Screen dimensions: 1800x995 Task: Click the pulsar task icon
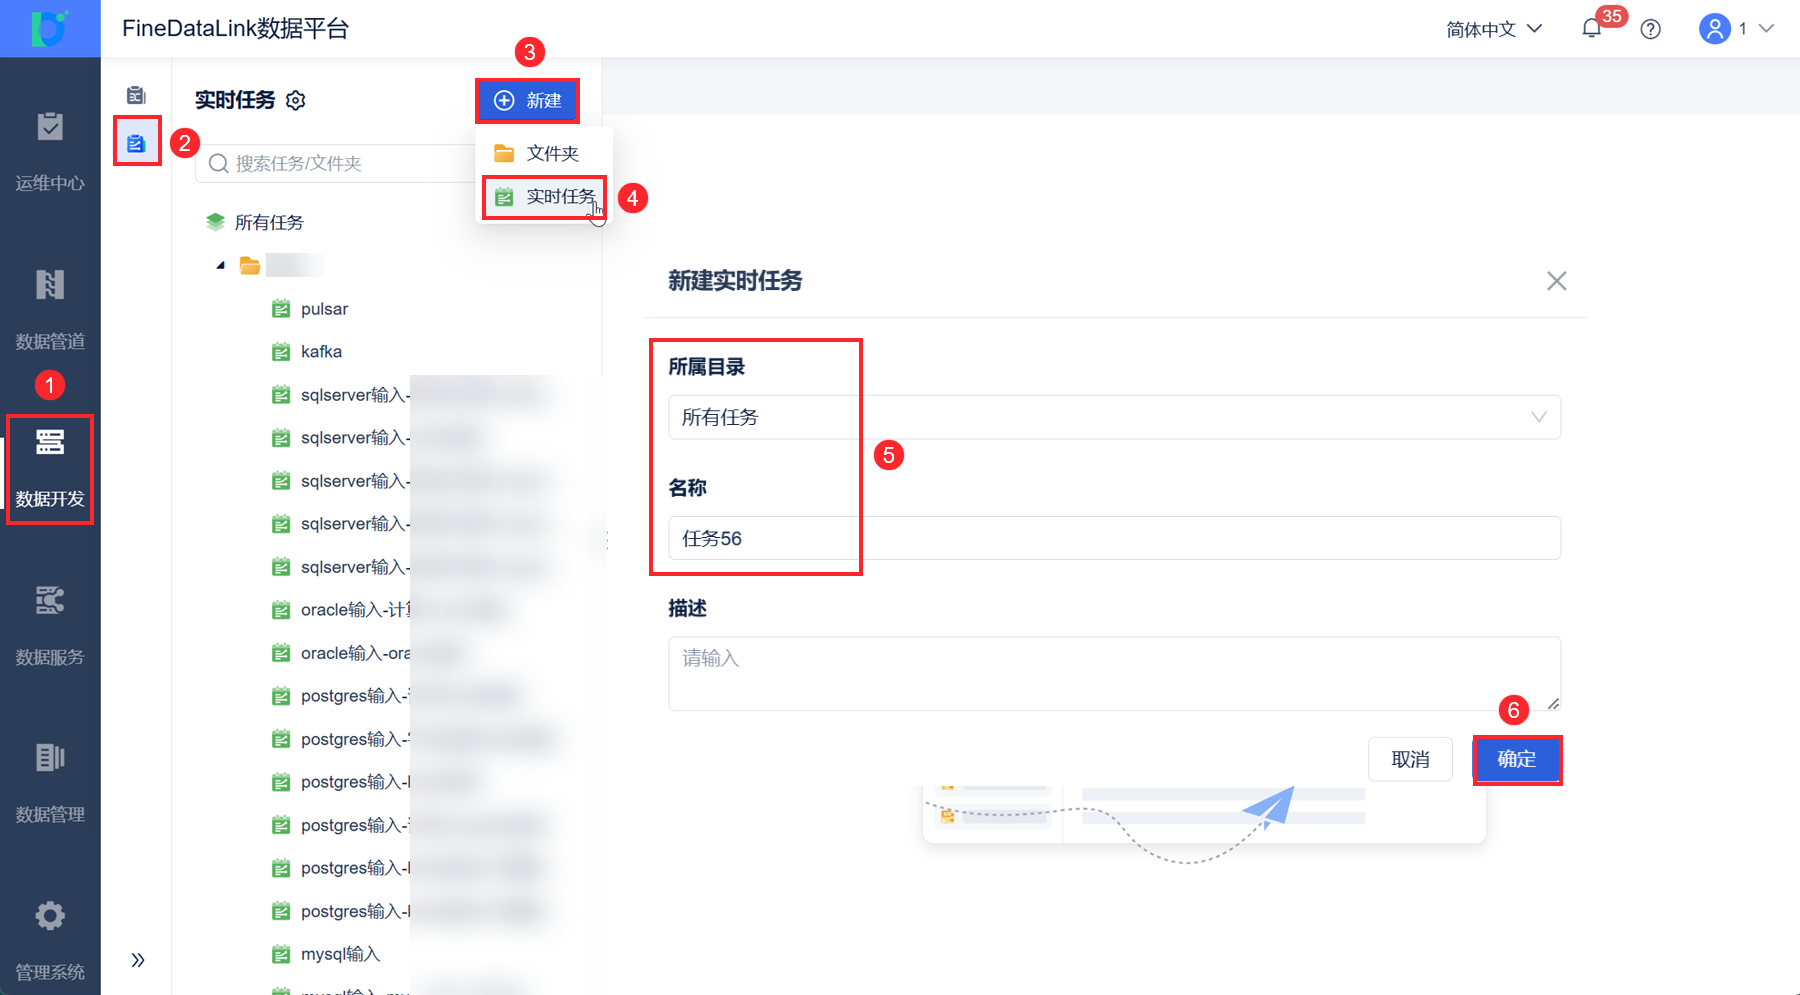coord(281,309)
